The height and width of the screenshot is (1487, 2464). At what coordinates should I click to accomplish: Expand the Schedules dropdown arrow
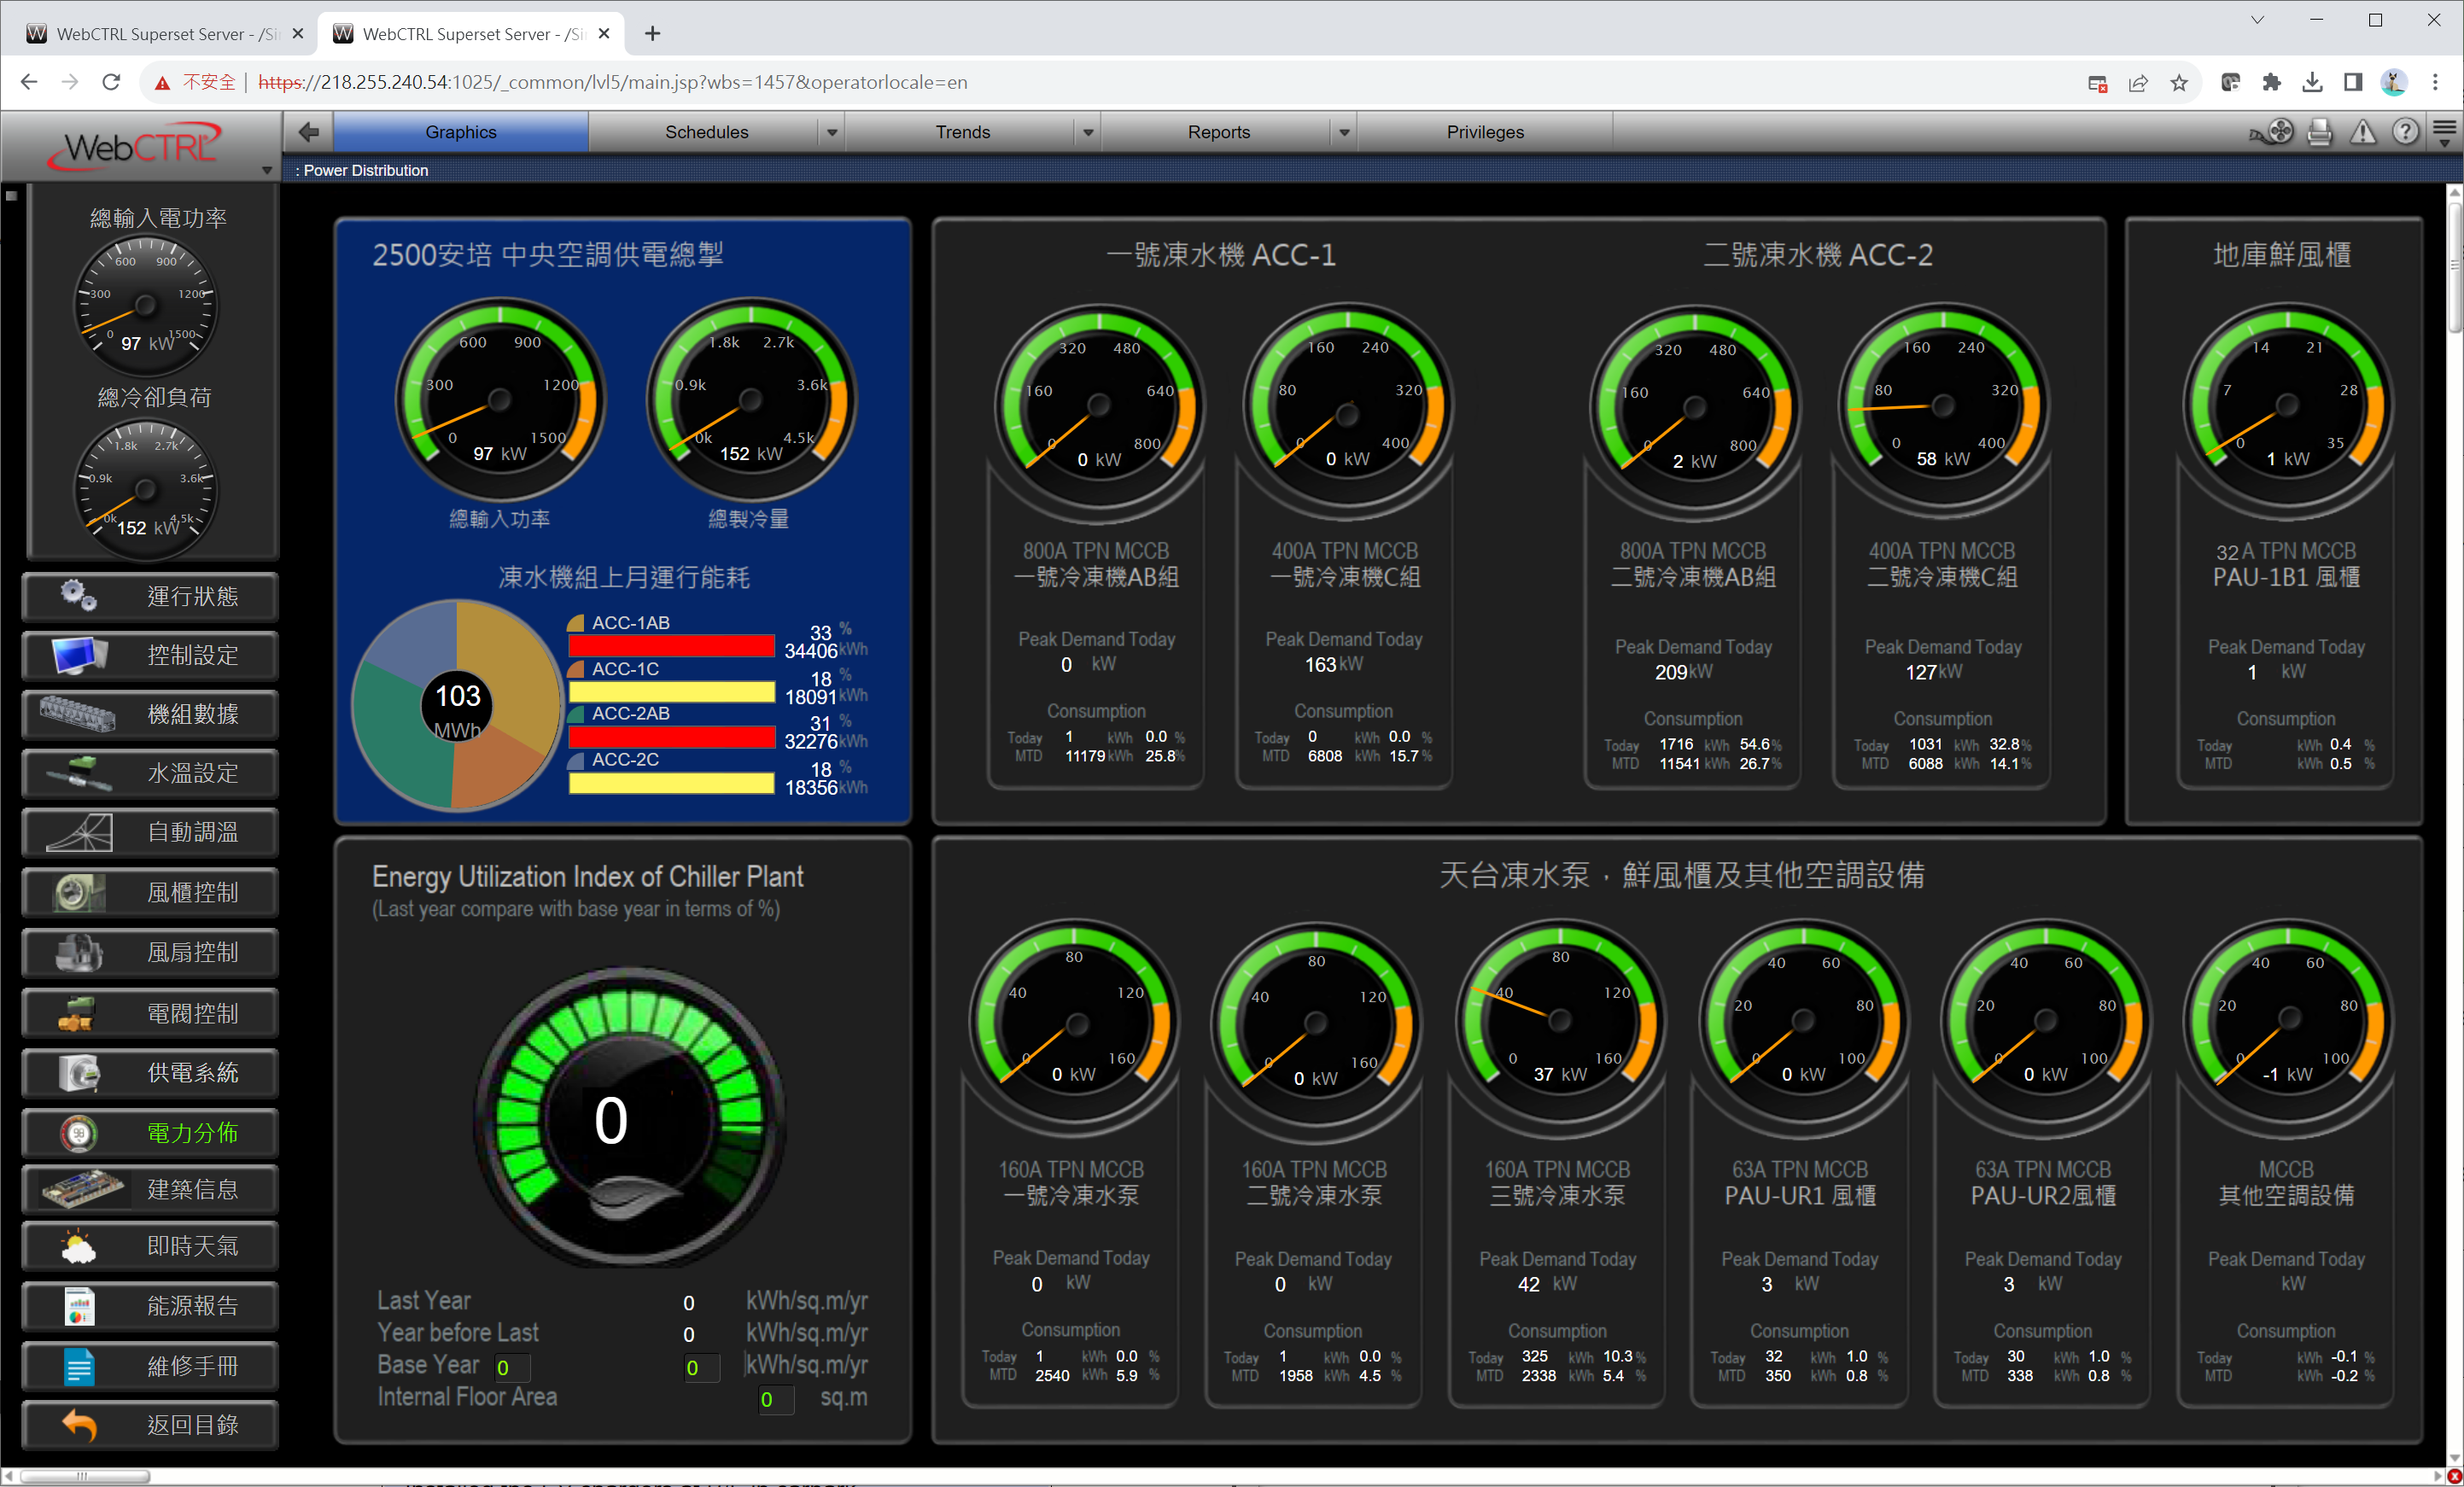tap(832, 132)
